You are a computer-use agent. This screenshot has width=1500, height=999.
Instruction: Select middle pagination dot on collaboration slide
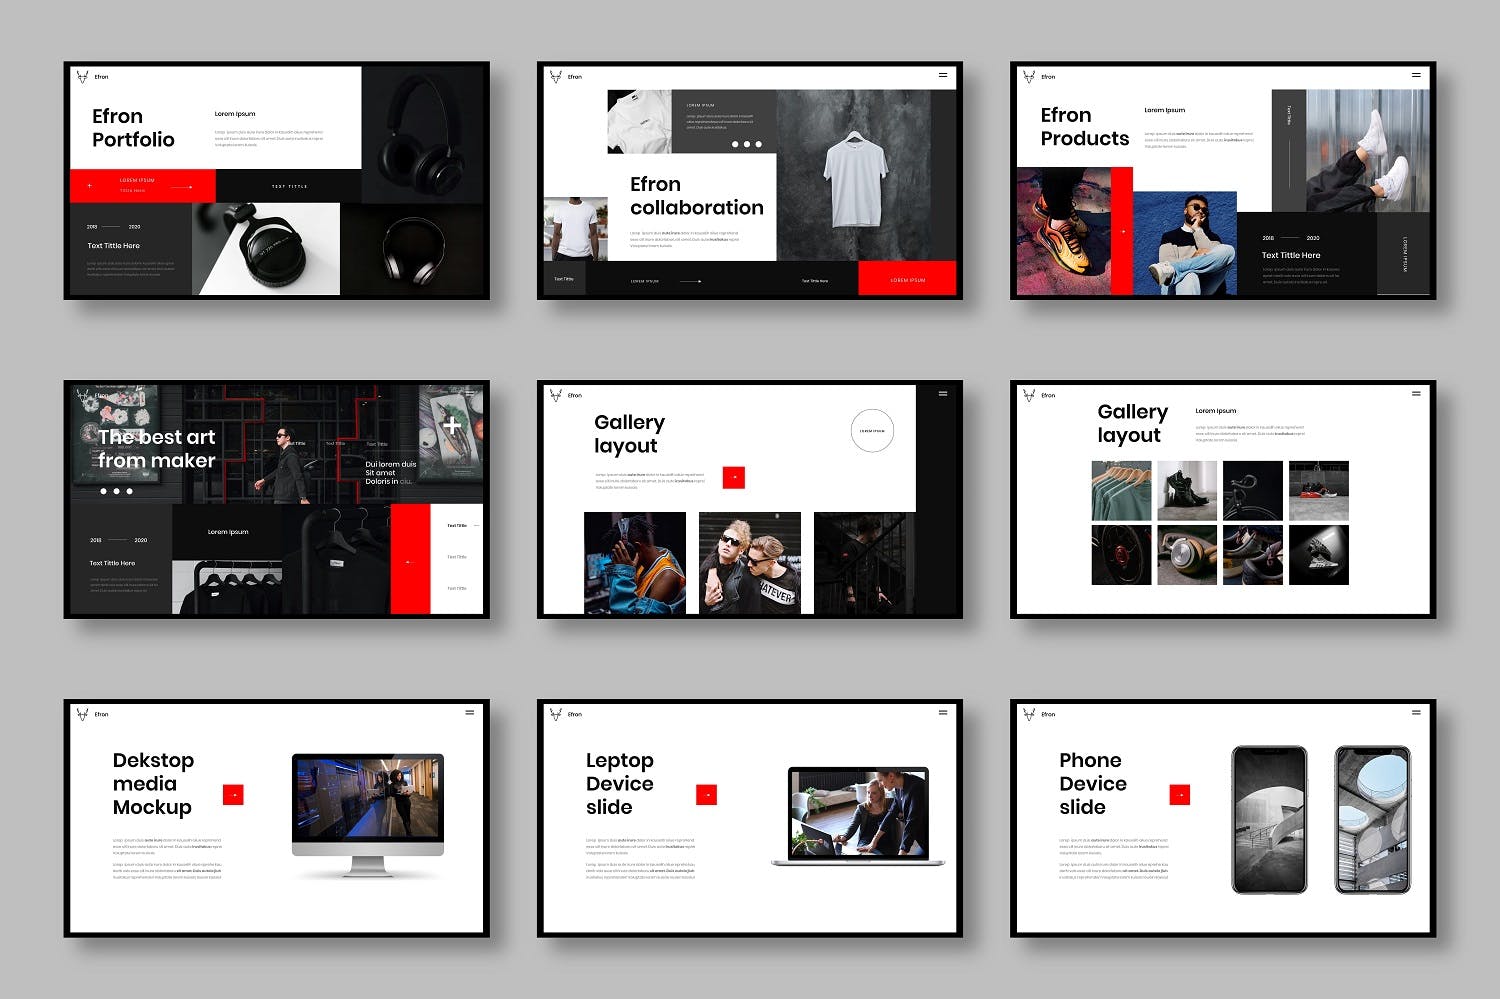tap(746, 145)
